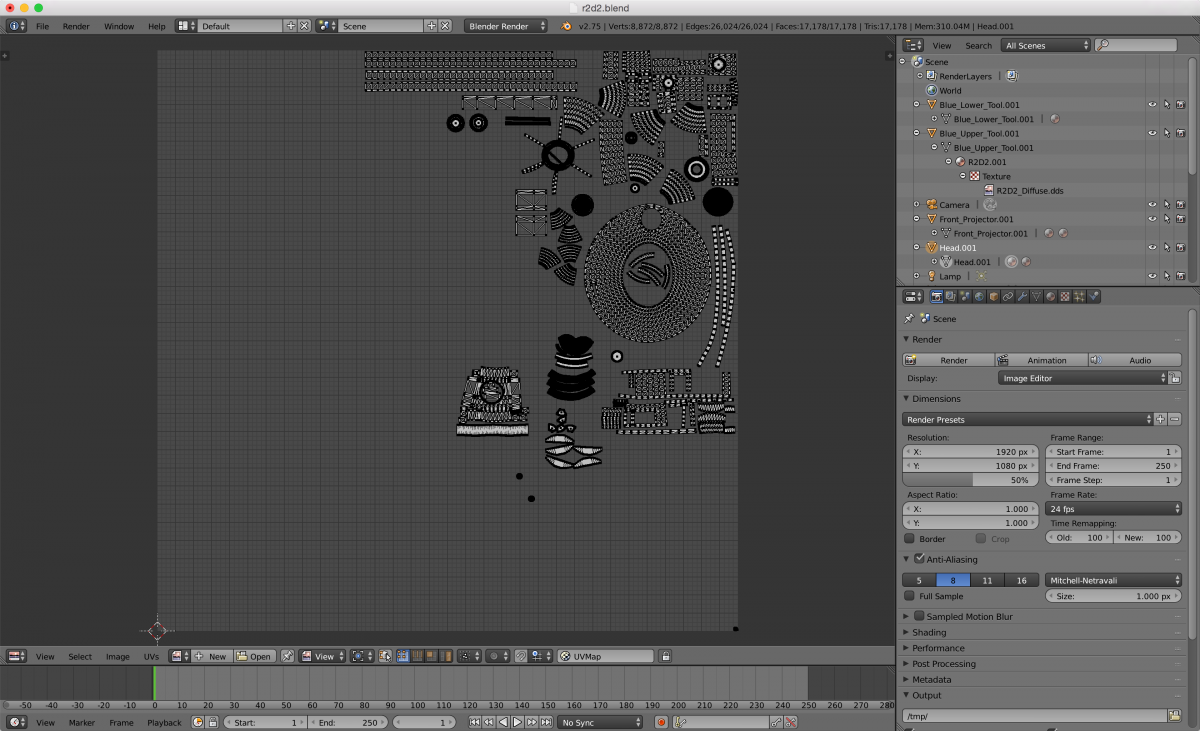Jump to last frame in timeline
1200x731 pixels.
click(546, 722)
